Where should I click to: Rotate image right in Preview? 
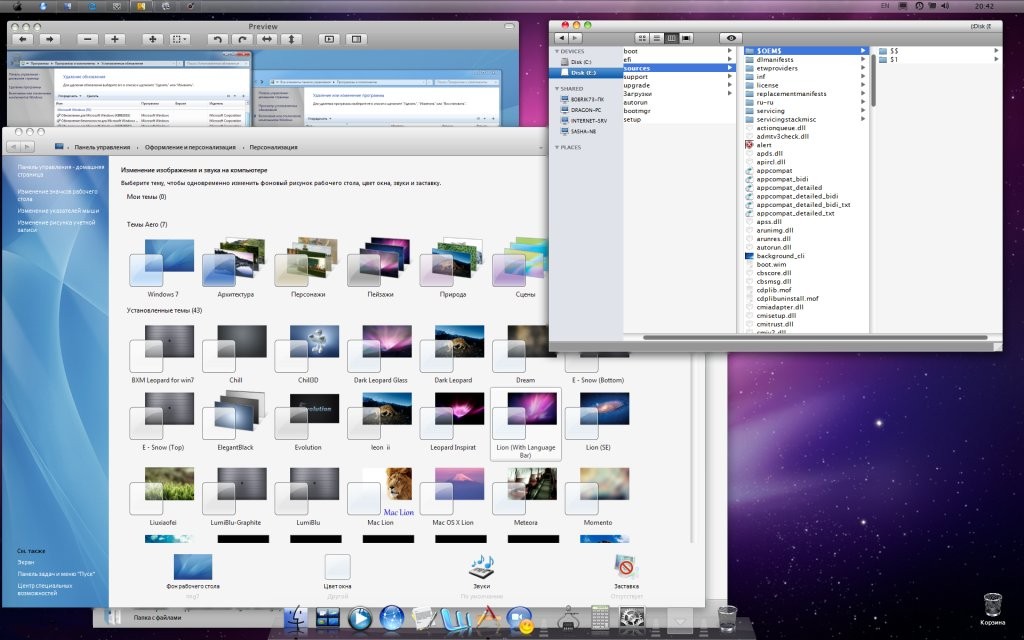point(242,39)
